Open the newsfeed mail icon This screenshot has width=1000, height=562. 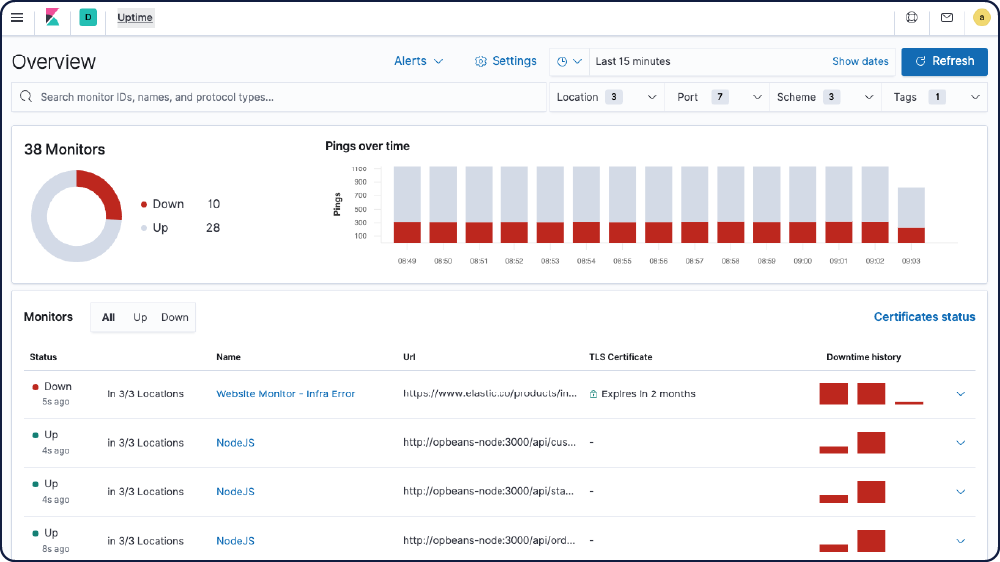coord(946,17)
